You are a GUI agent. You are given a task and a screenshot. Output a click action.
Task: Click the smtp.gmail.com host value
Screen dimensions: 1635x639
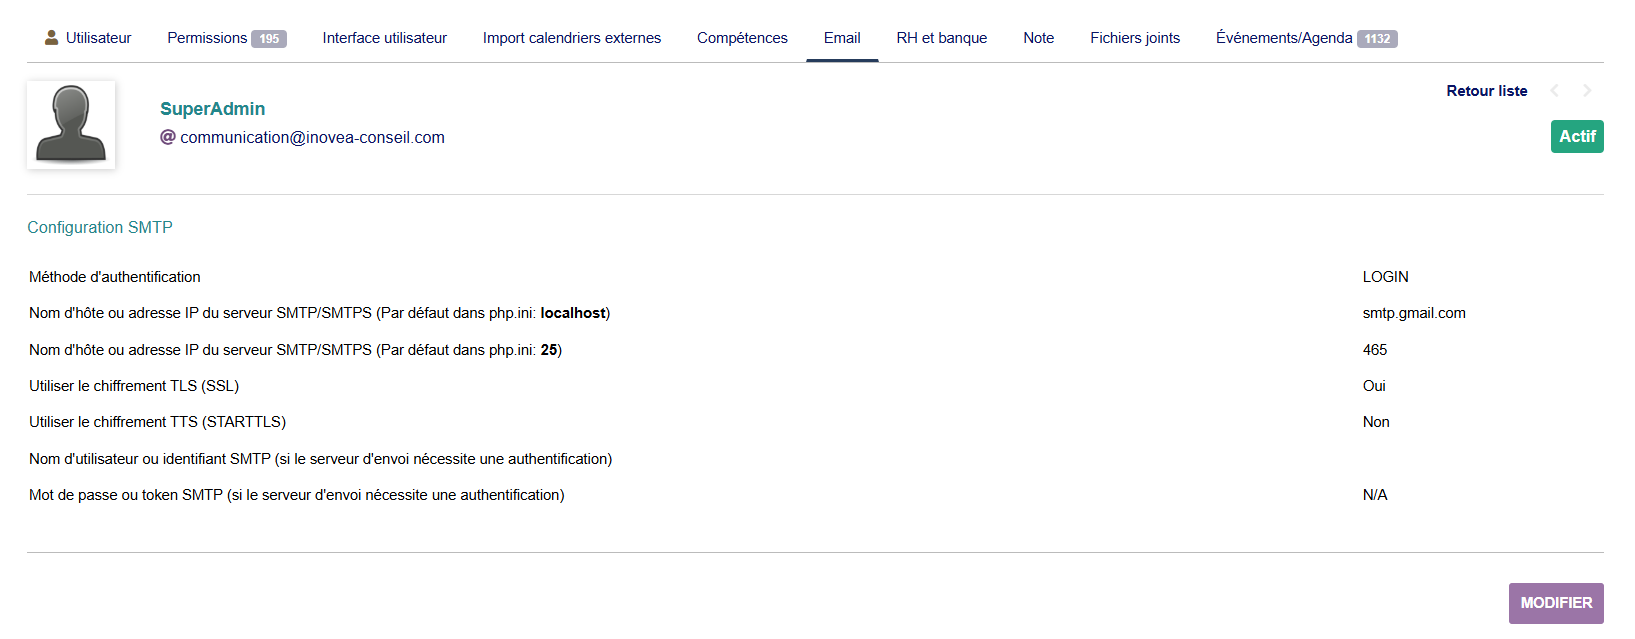(x=1413, y=313)
